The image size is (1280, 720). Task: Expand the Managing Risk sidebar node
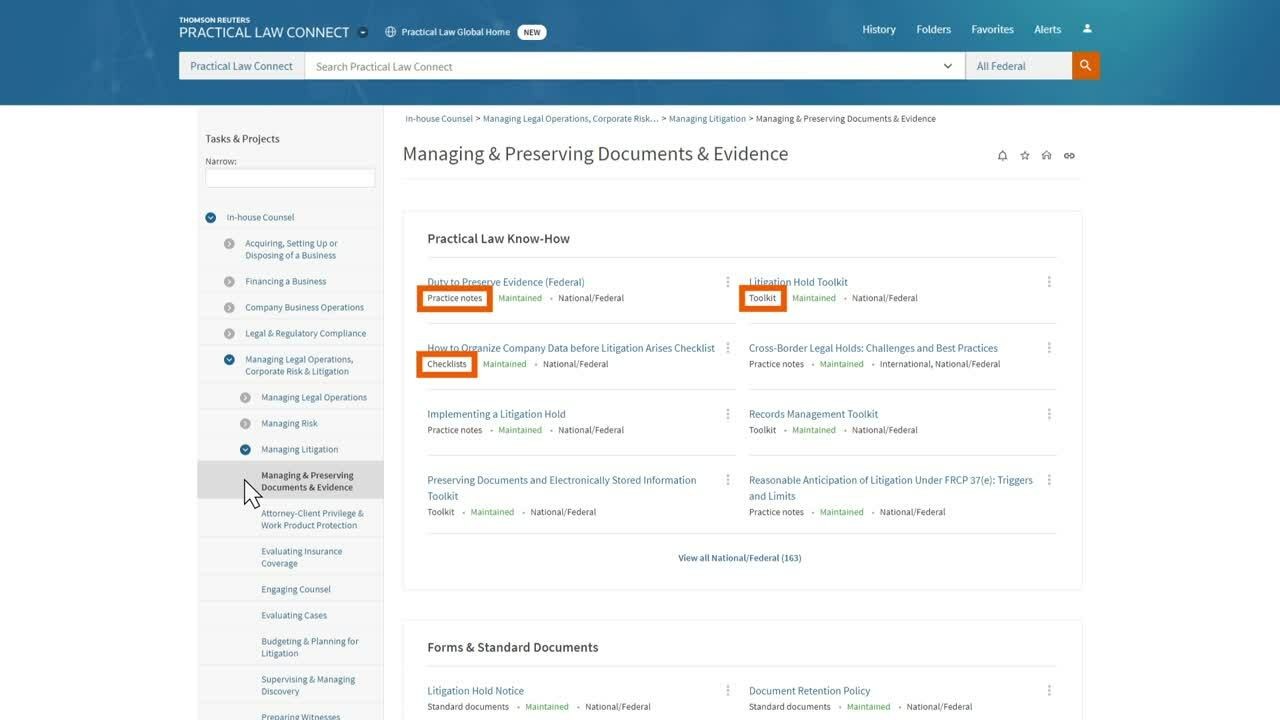coord(245,423)
